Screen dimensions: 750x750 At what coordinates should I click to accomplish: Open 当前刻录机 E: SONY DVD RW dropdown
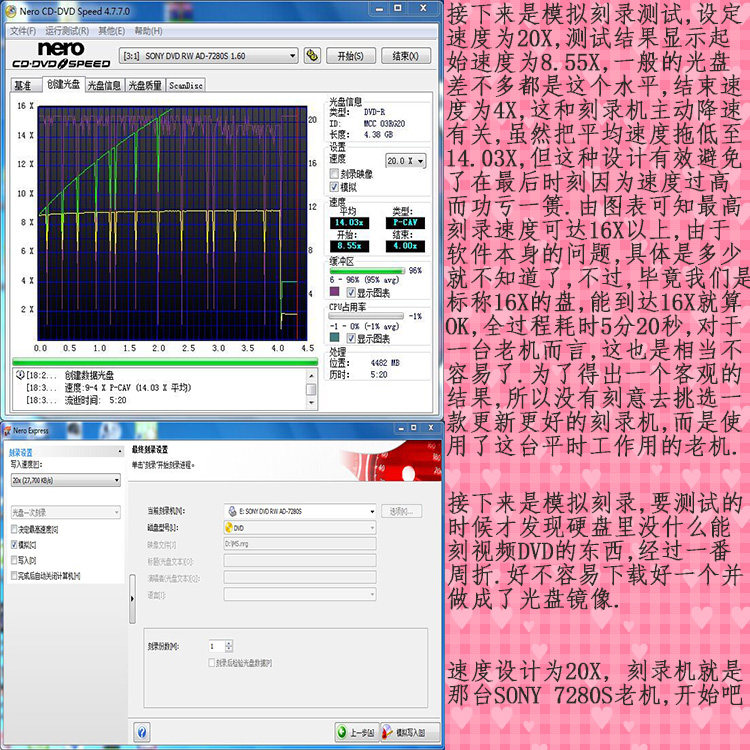click(300, 511)
